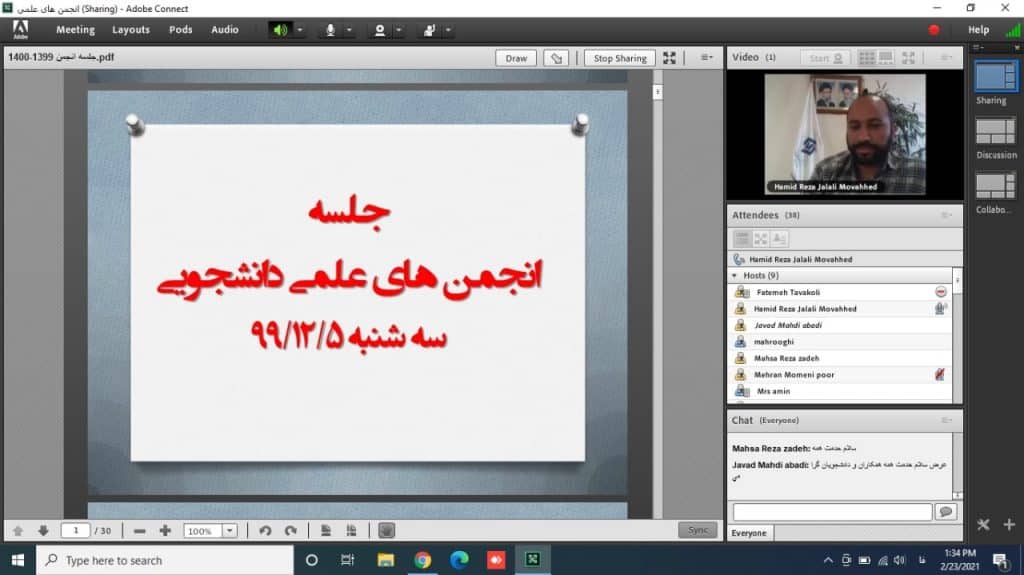1024x575 pixels.
Task: Go to next page with down arrow
Action: [x=43, y=531]
